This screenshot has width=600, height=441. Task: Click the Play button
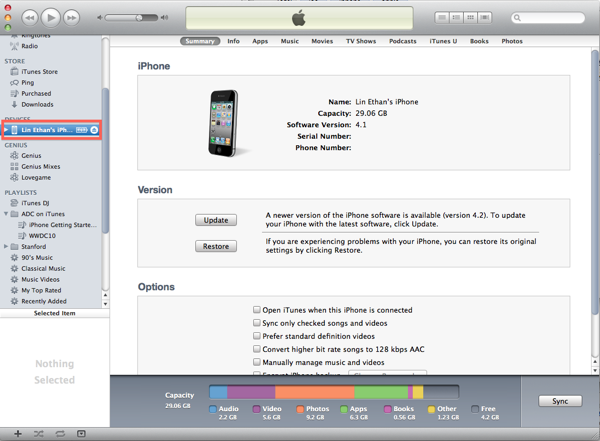[x=51, y=17]
